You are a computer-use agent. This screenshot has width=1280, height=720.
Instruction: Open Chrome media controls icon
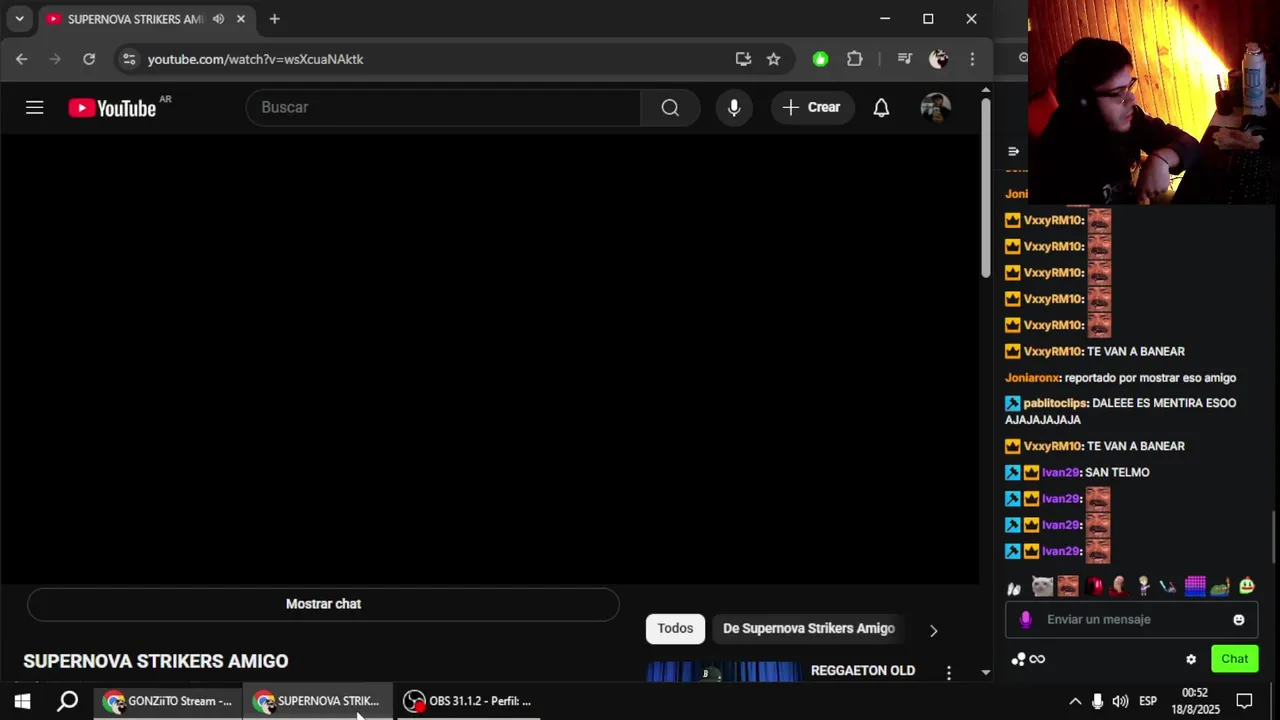point(905,59)
